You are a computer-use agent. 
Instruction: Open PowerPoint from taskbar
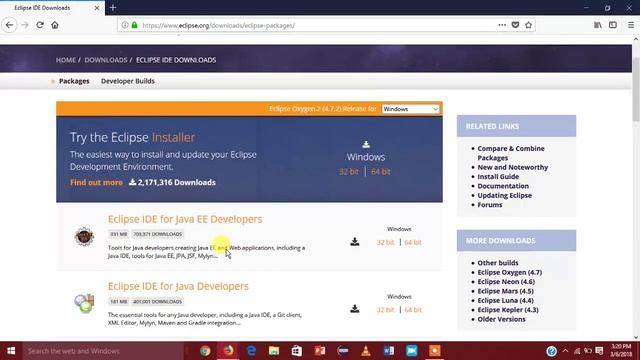coord(320,351)
